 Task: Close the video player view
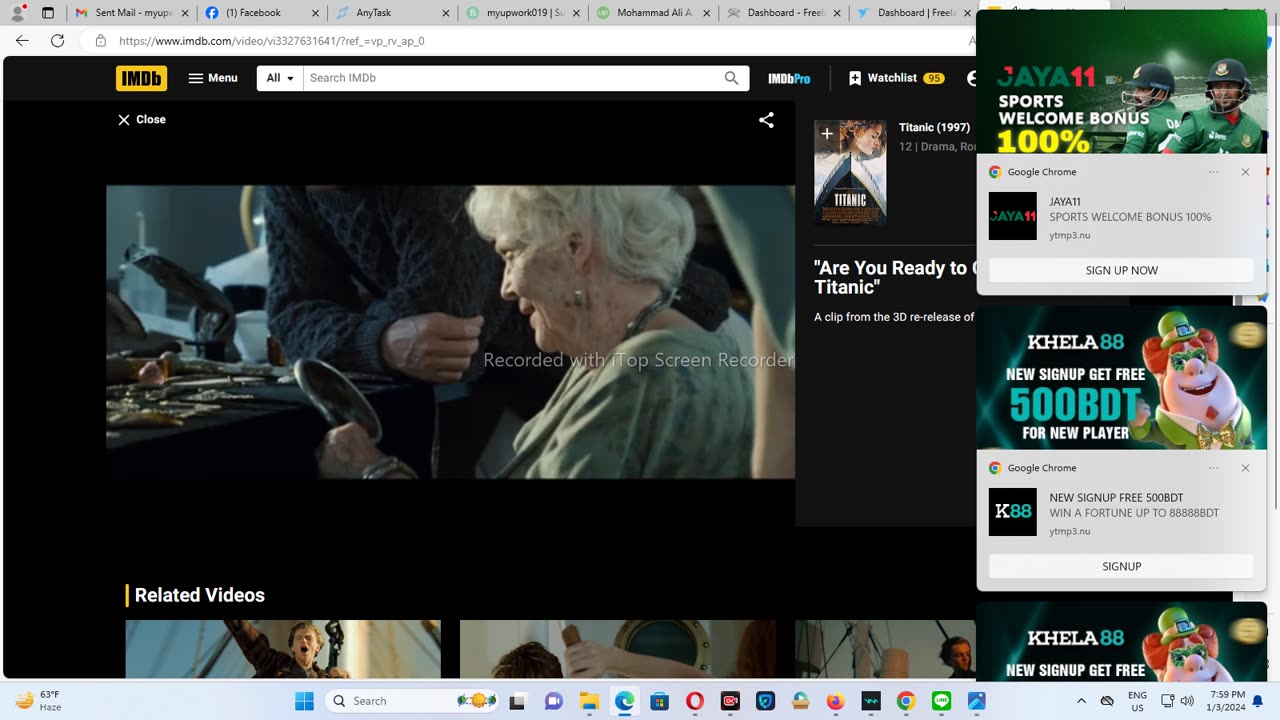(141, 119)
